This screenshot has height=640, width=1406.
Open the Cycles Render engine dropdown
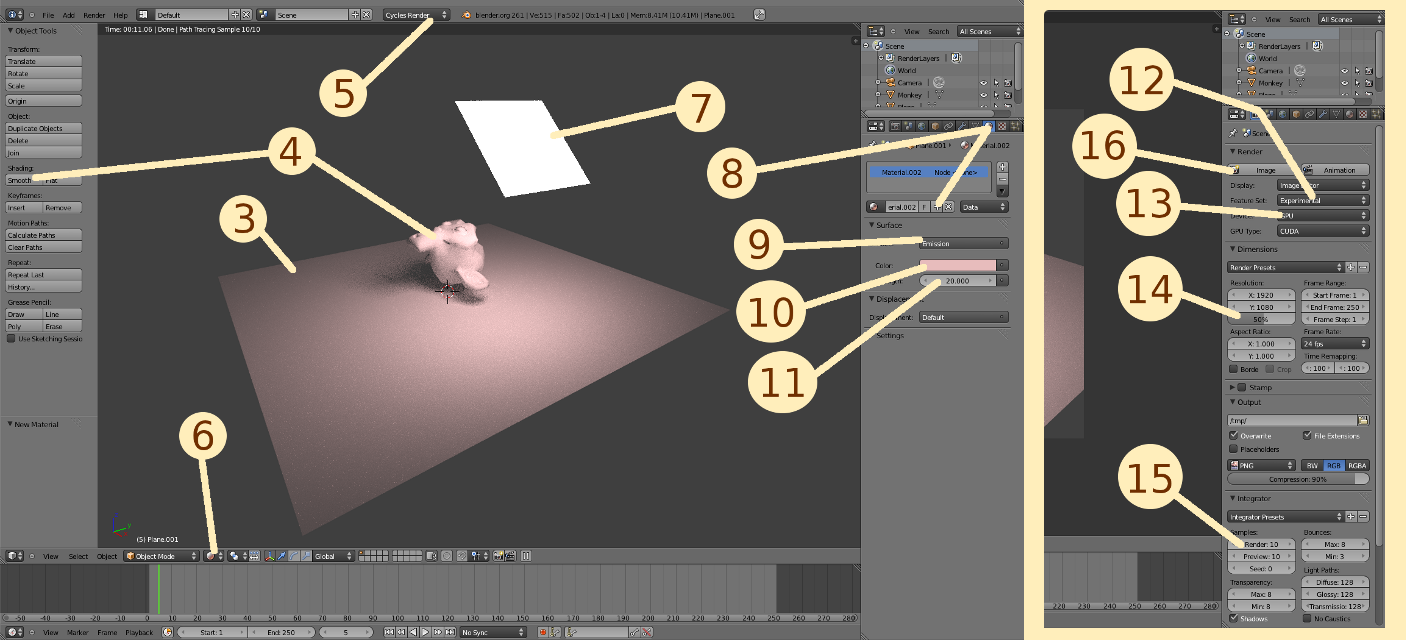pyautogui.click(x=416, y=15)
